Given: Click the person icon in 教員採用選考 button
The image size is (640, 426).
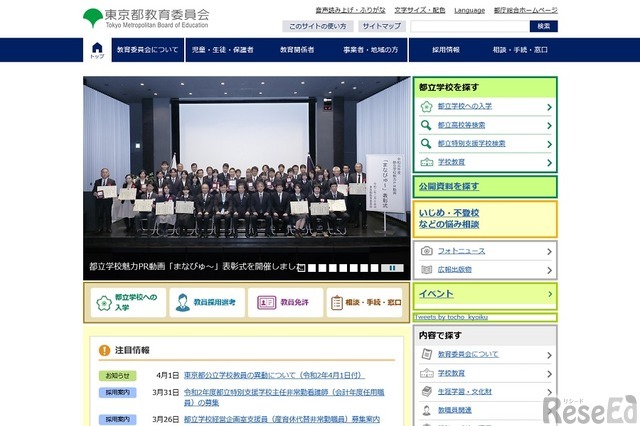Looking at the screenshot, I should tap(182, 302).
